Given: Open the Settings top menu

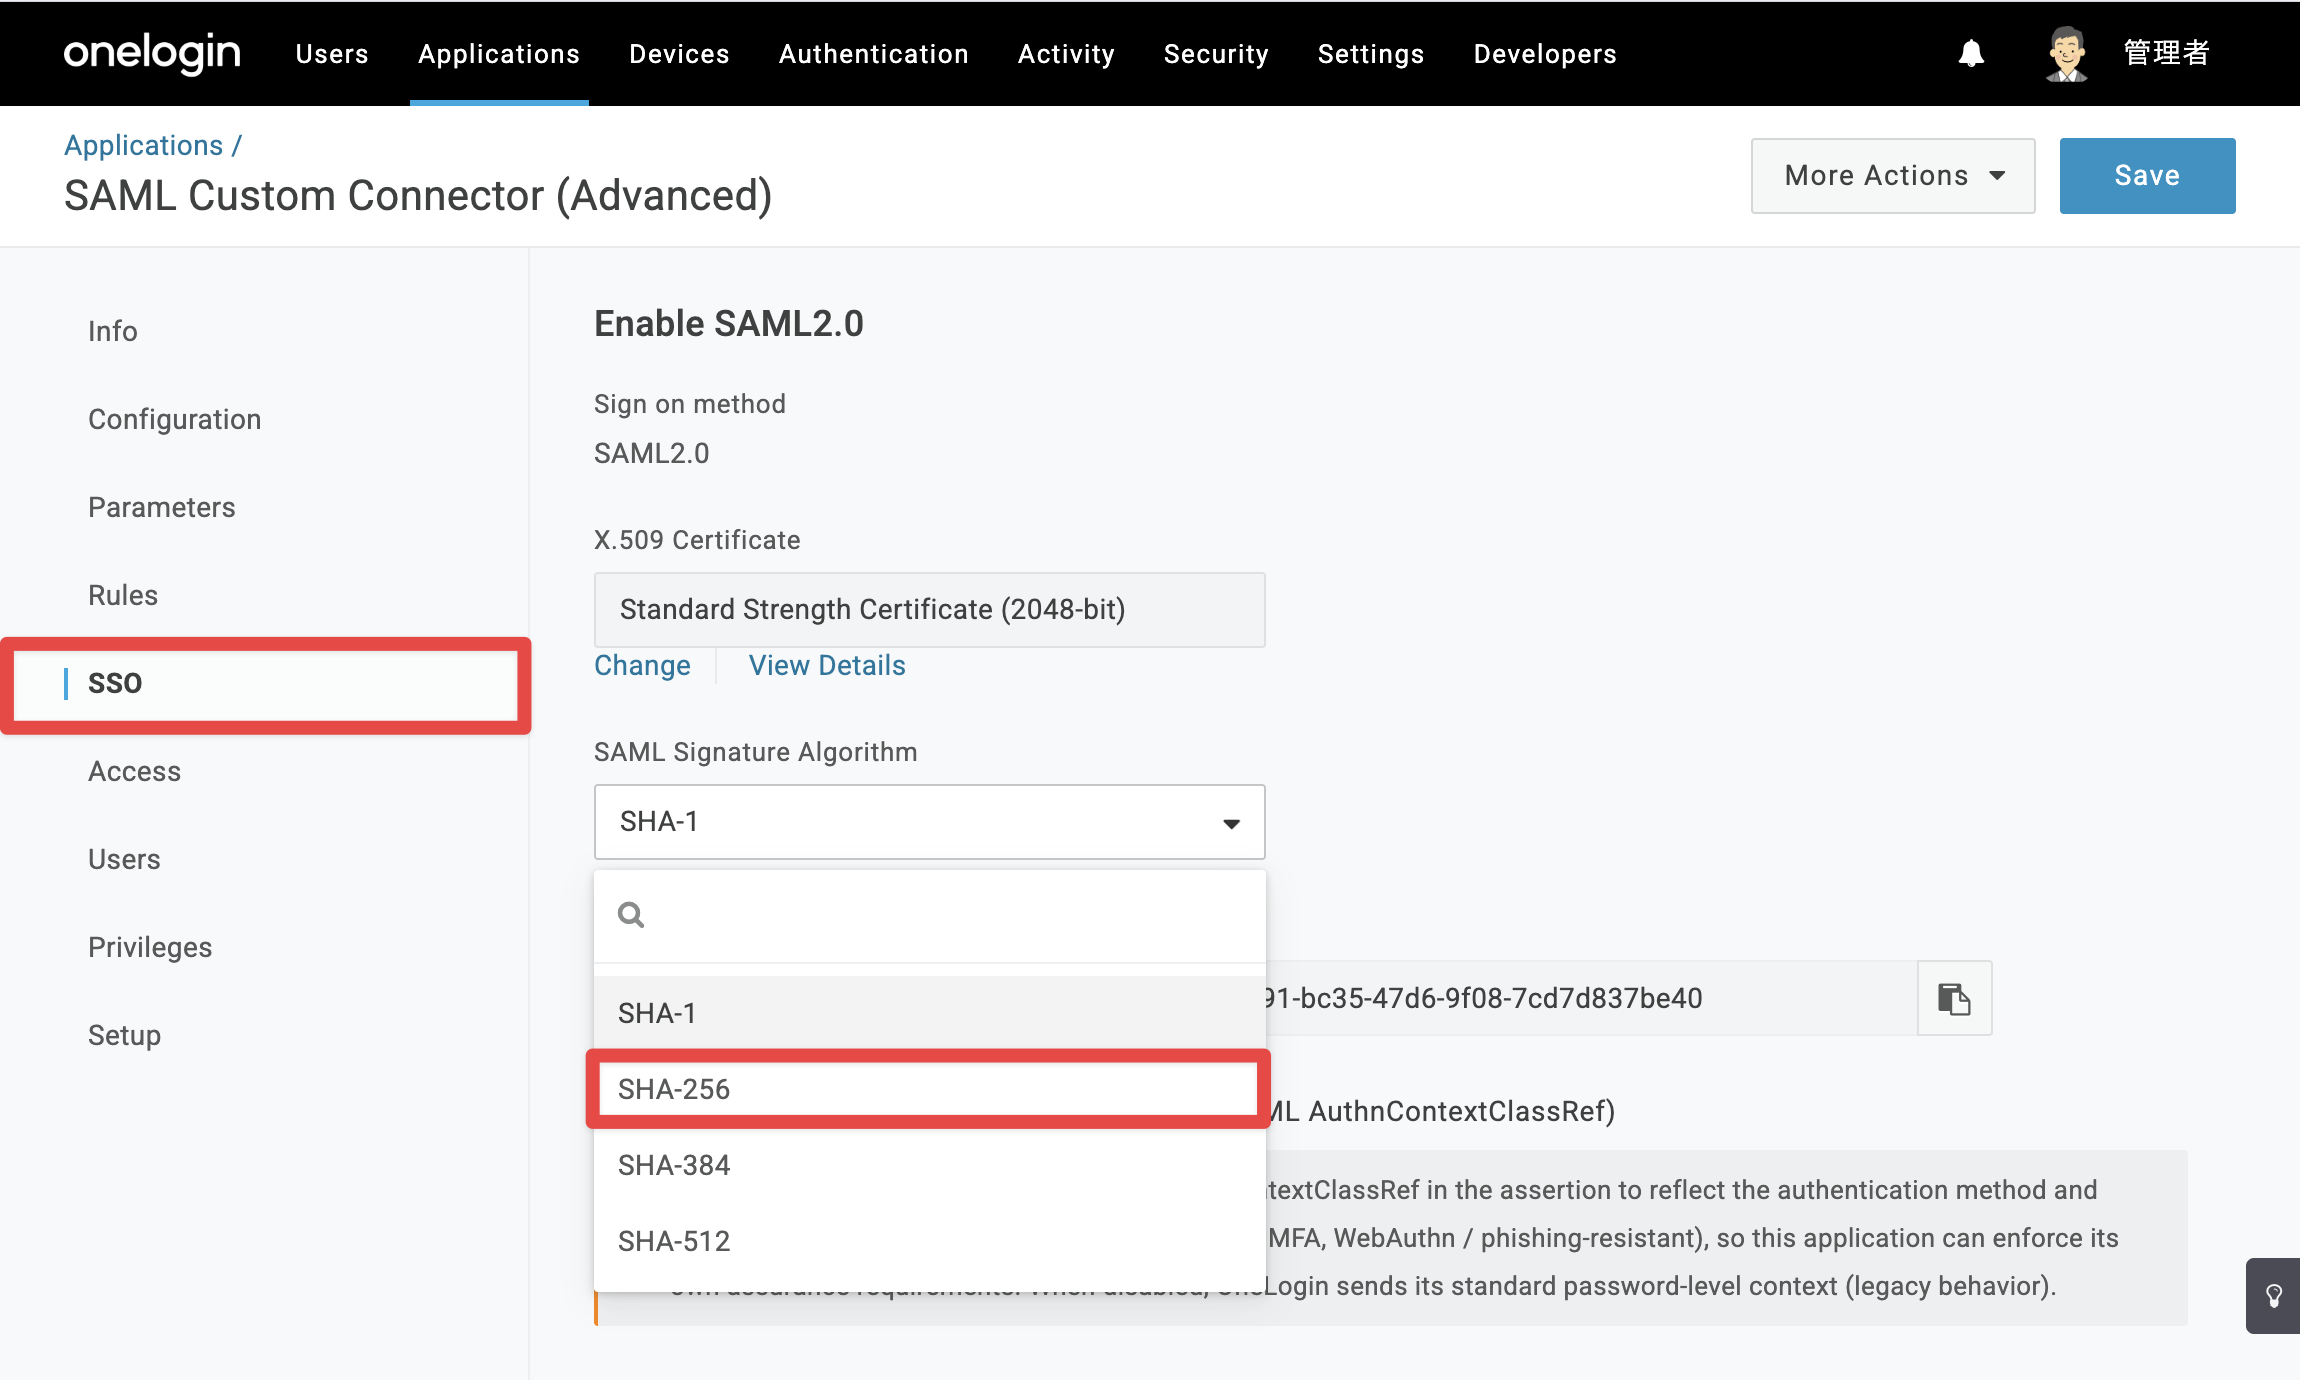Looking at the screenshot, I should tap(1371, 54).
